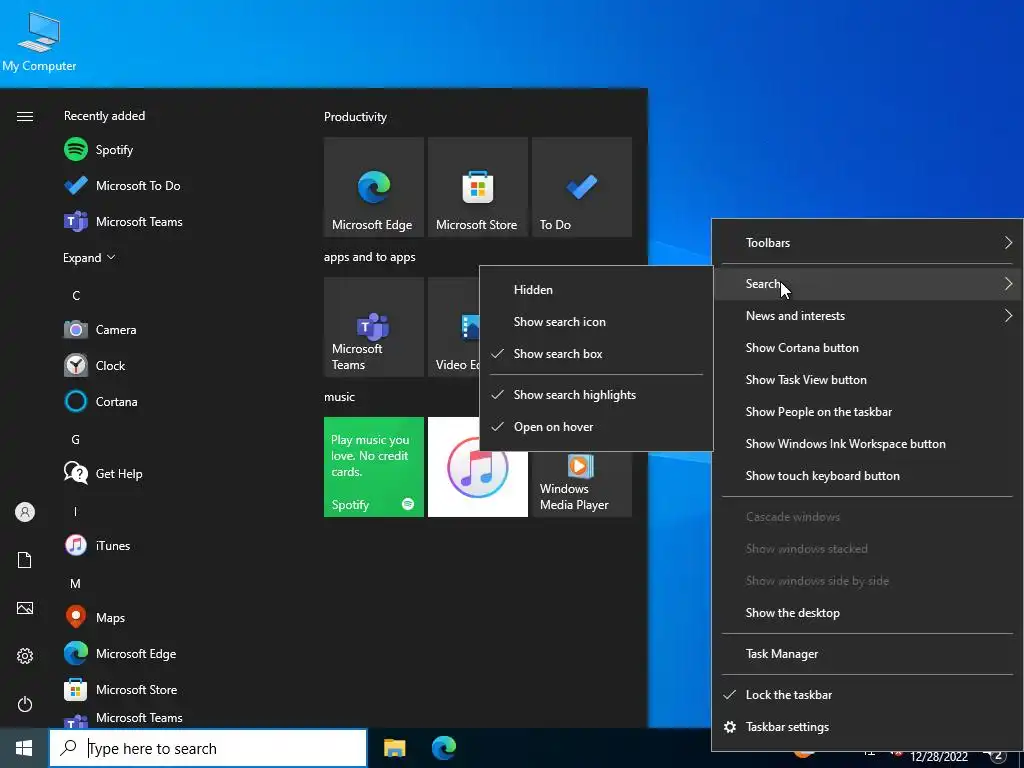1024x768 pixels.
Task: Open File Explorer from the taskbar
Action: [394, 748]
